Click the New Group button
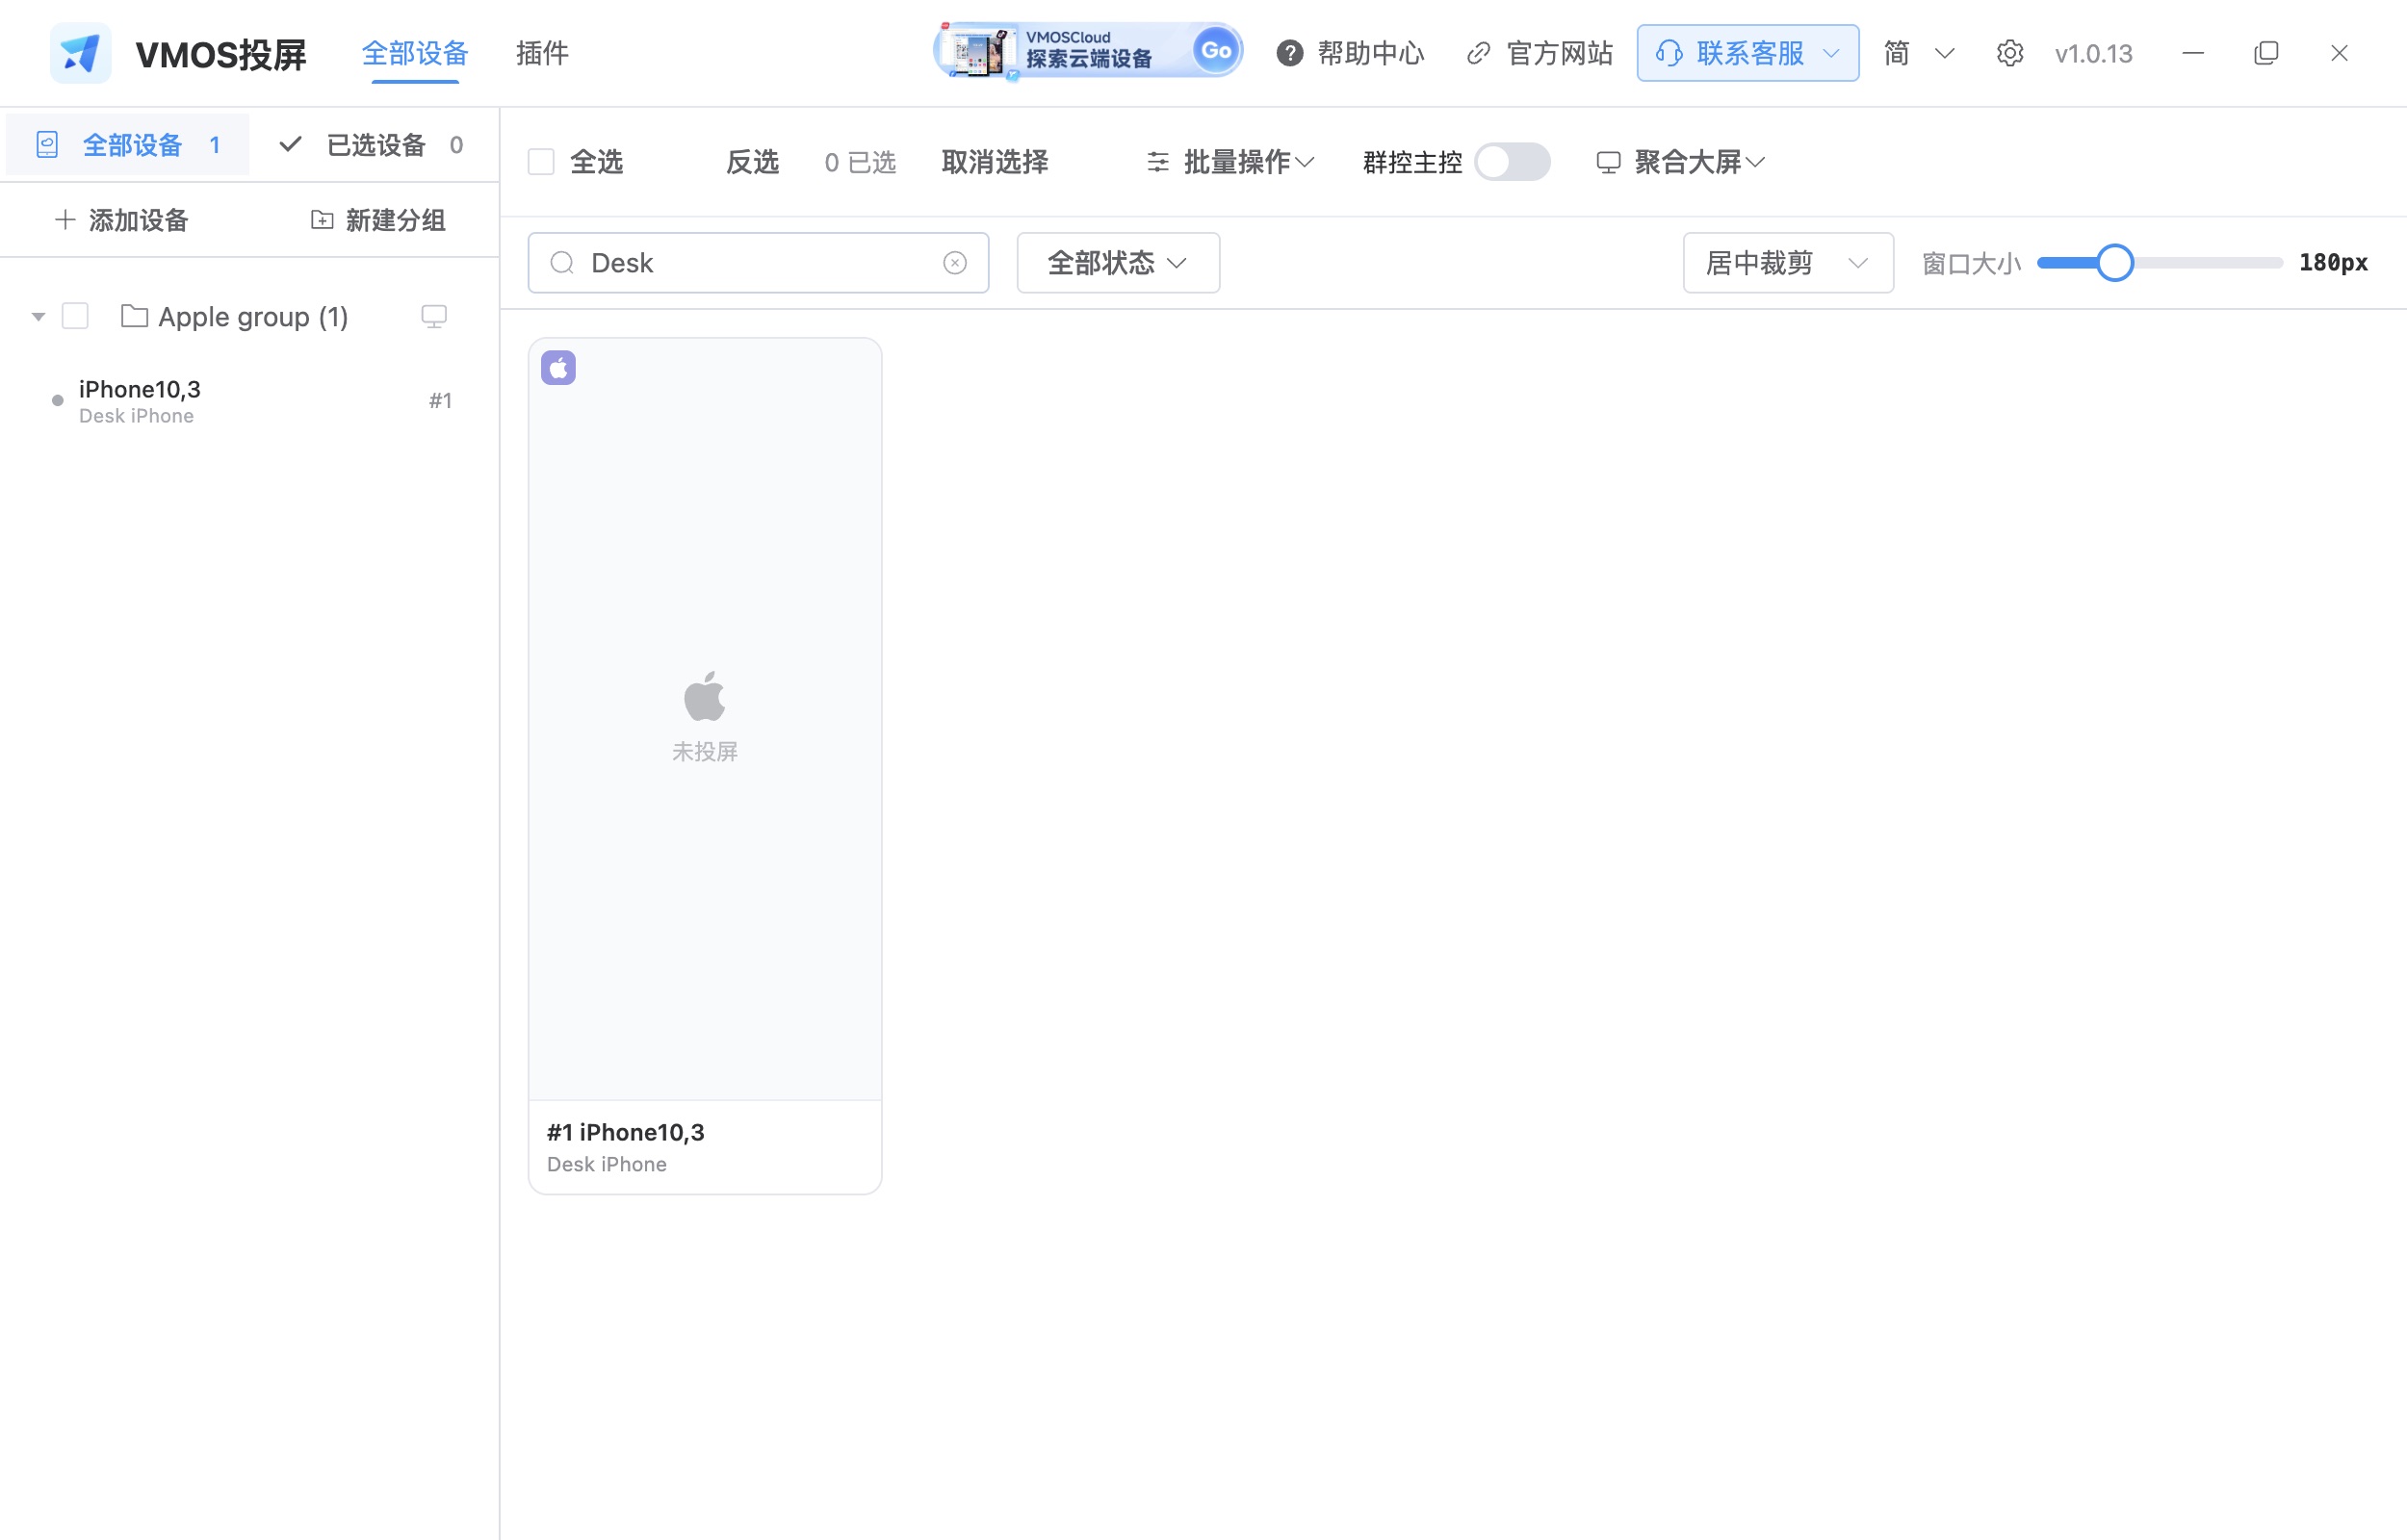 [x=378, y=219]
